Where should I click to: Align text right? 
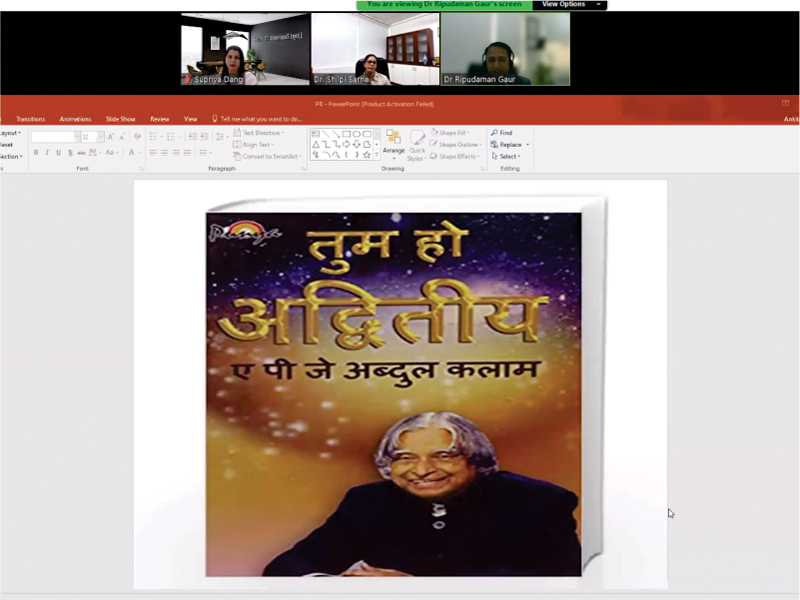(x=176, y=153)
